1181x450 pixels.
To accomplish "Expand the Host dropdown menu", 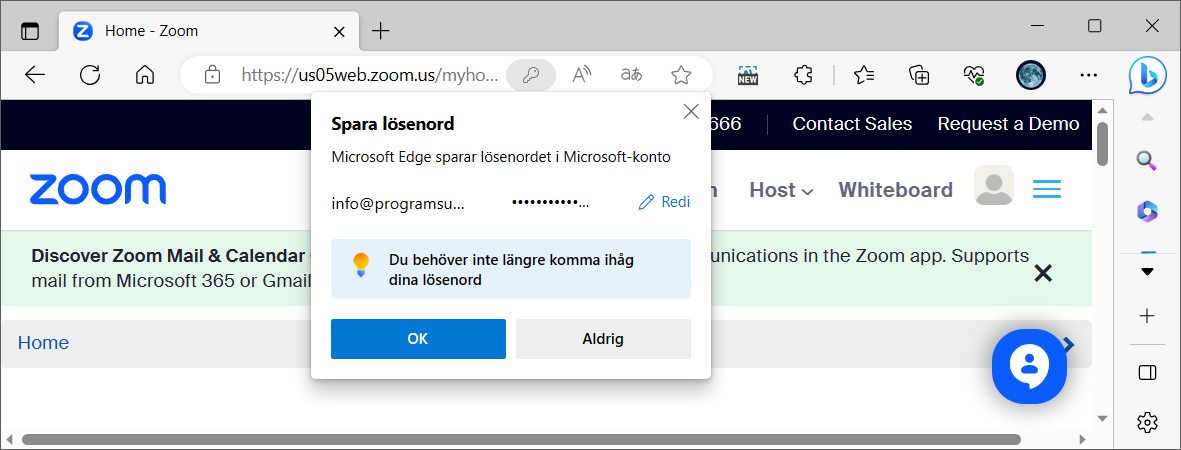I will [x=781, y=190].
